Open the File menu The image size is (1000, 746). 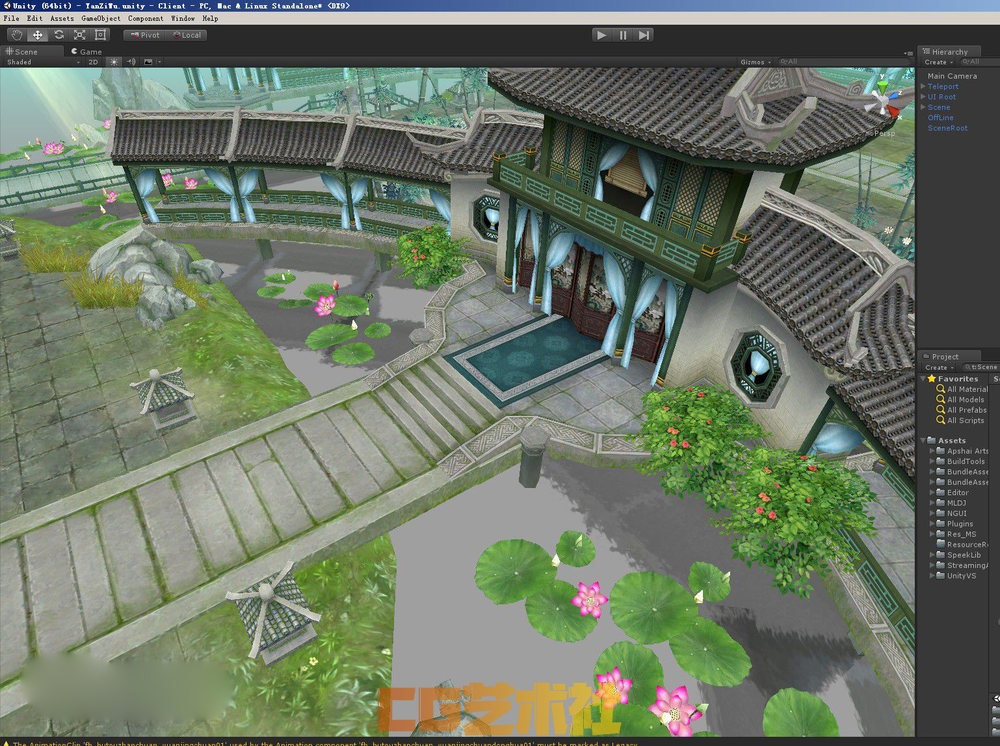[11, 18]
